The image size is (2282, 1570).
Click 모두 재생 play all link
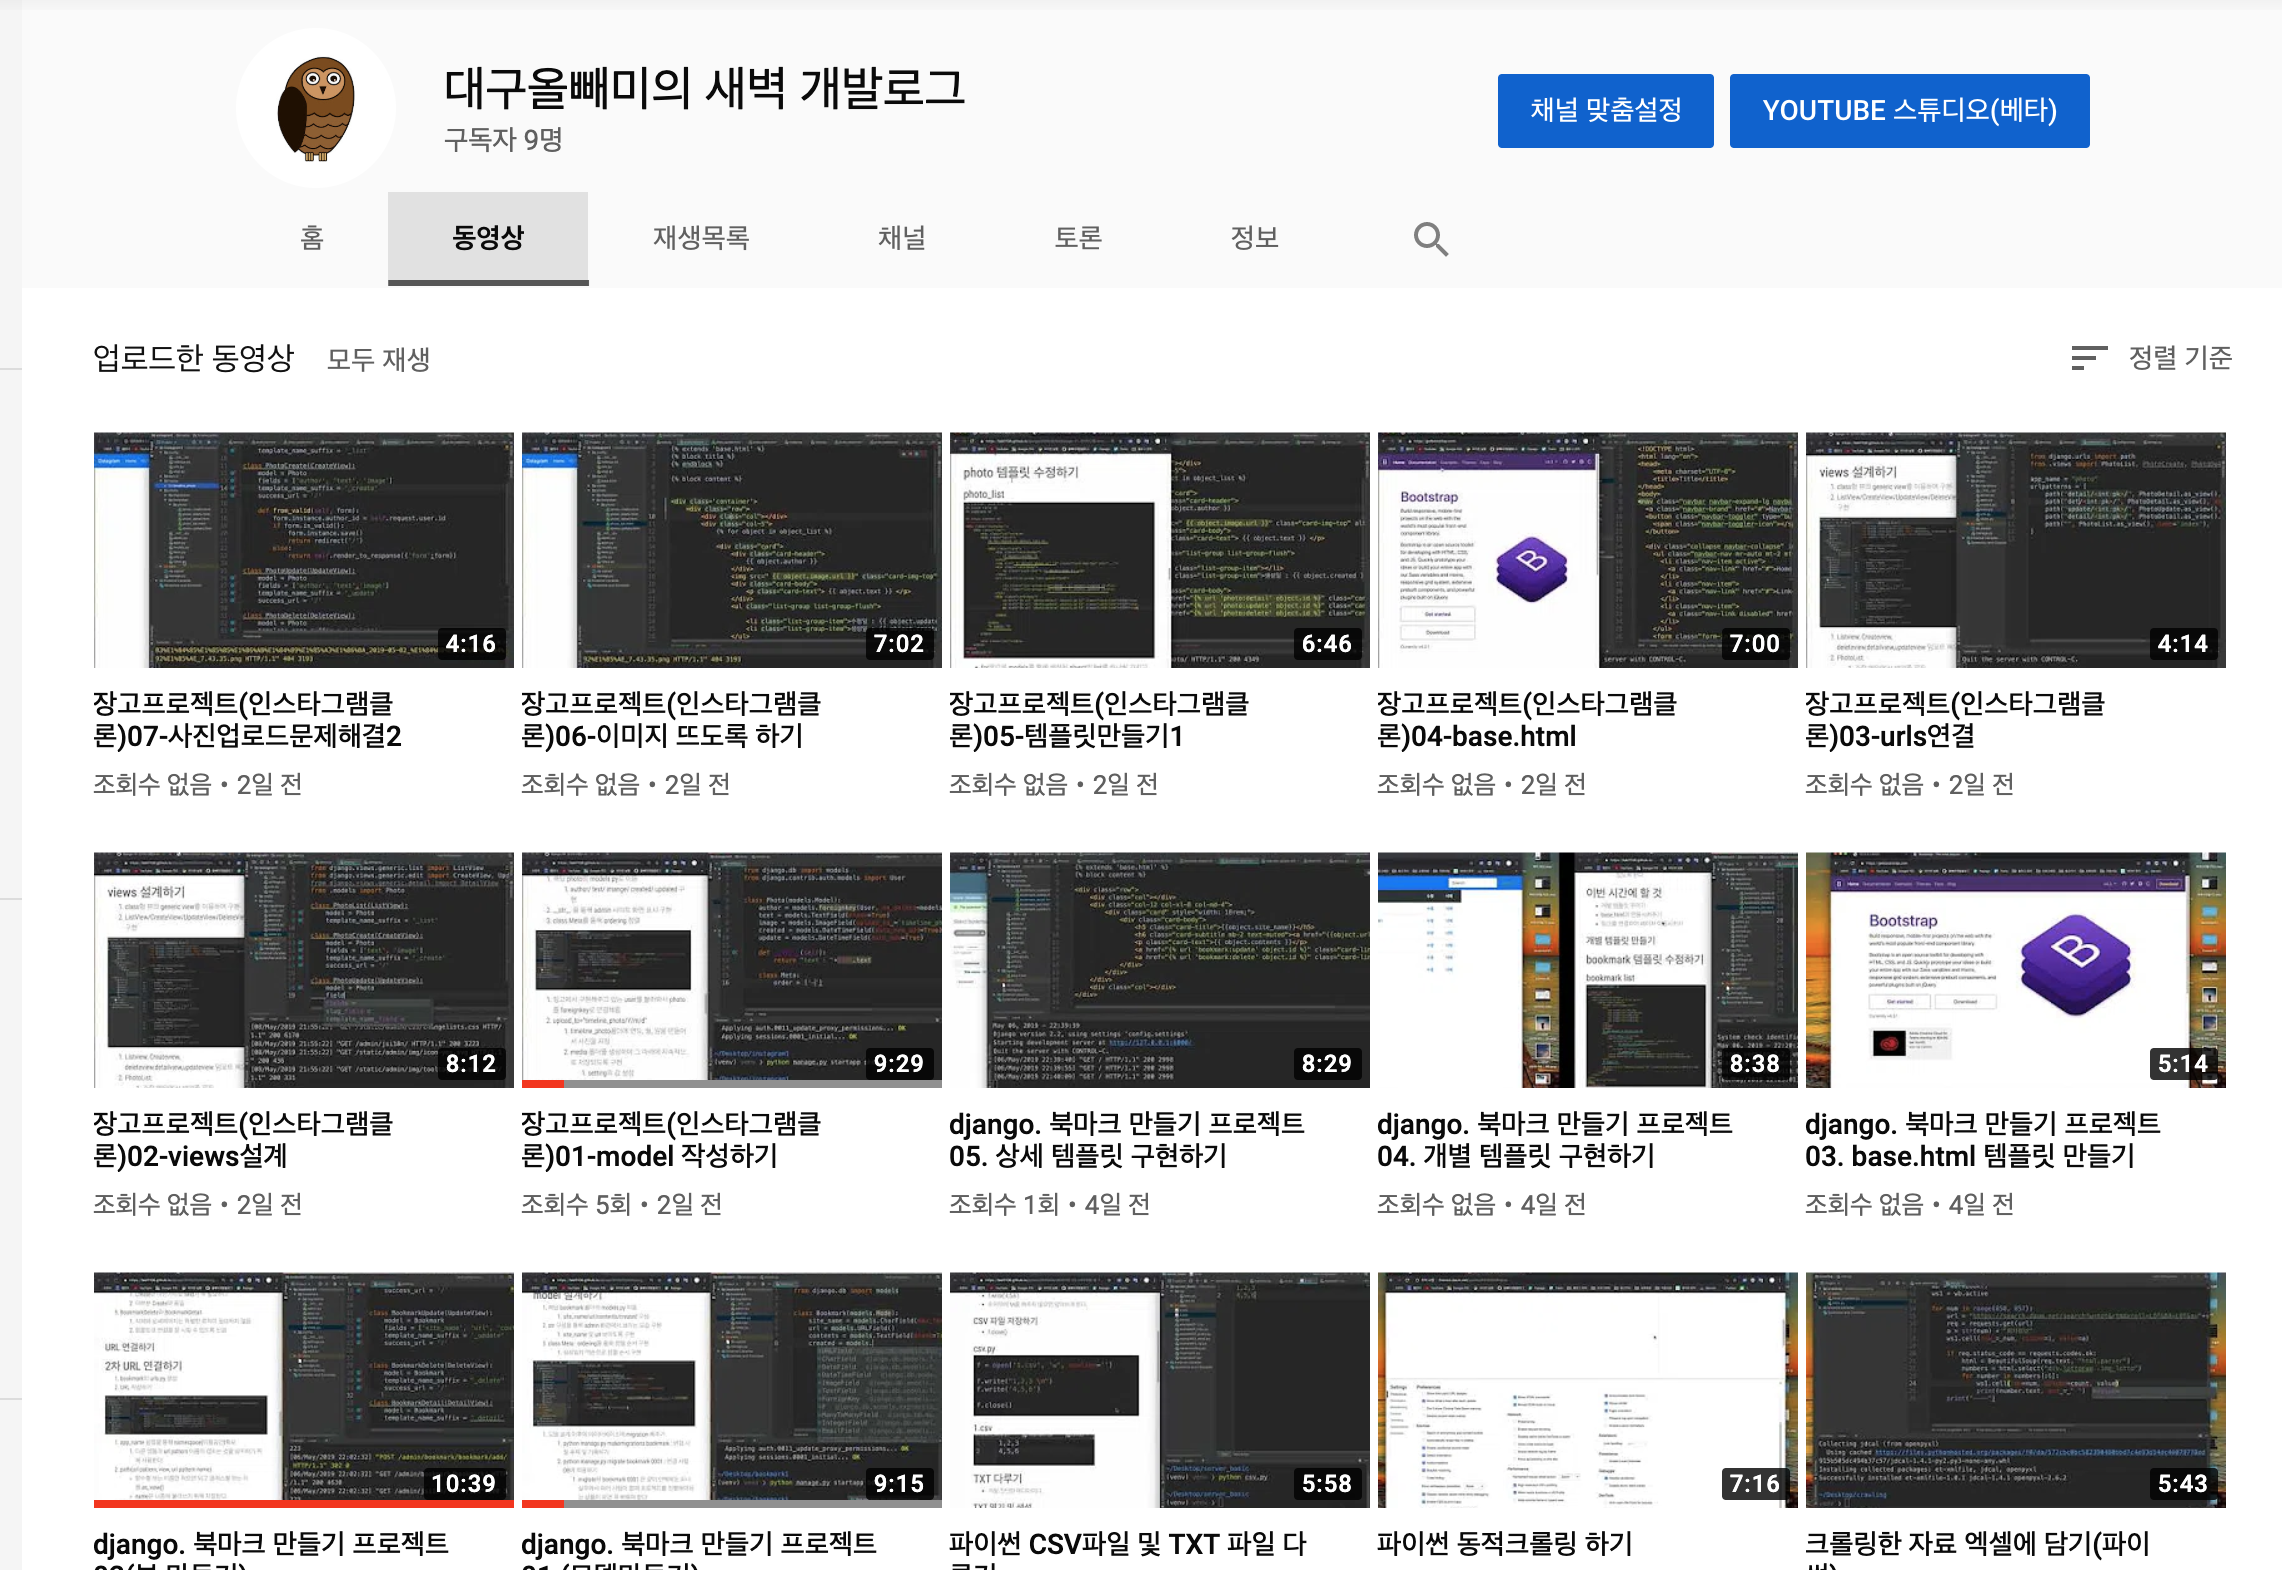[x=378, y=359]
